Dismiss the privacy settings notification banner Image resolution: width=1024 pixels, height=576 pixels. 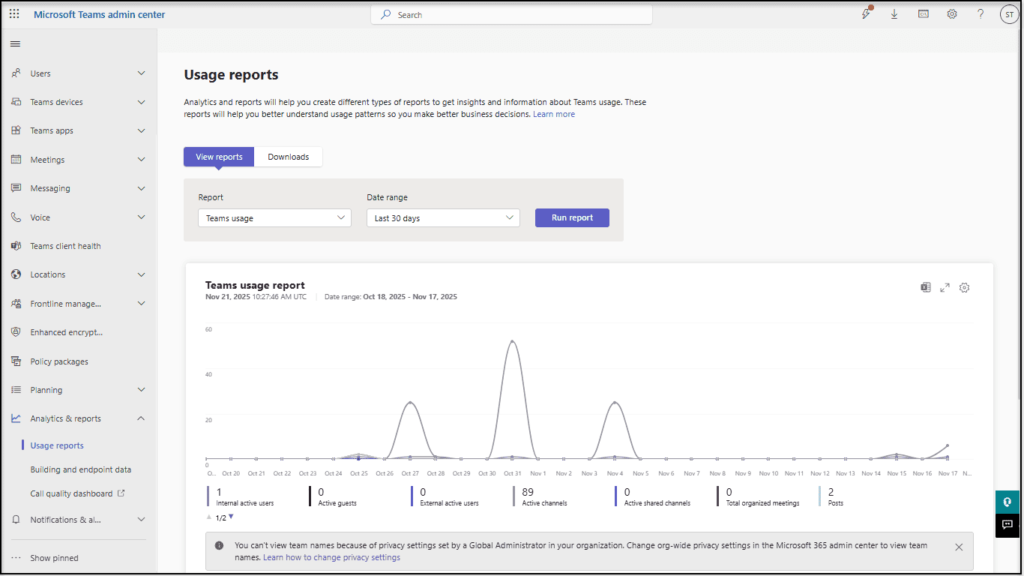958,547
